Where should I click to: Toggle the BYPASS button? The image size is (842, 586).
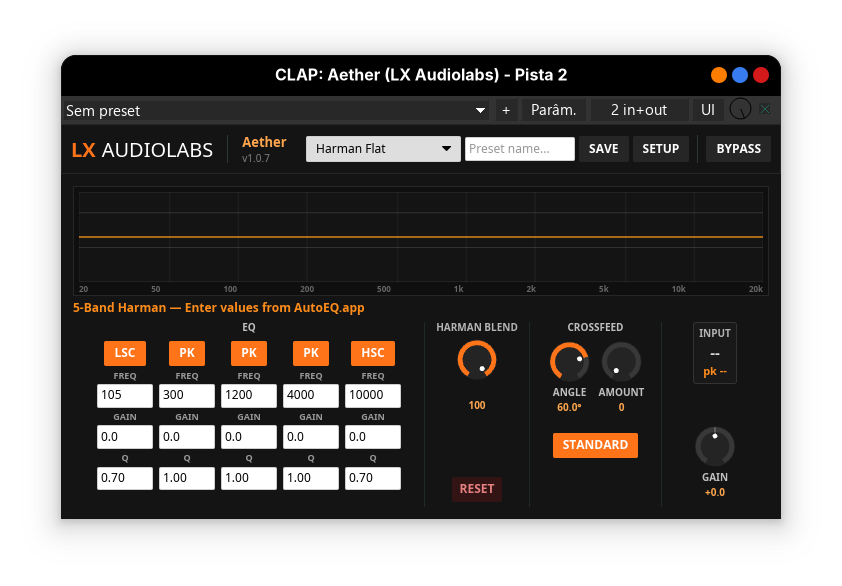[738, 149]
